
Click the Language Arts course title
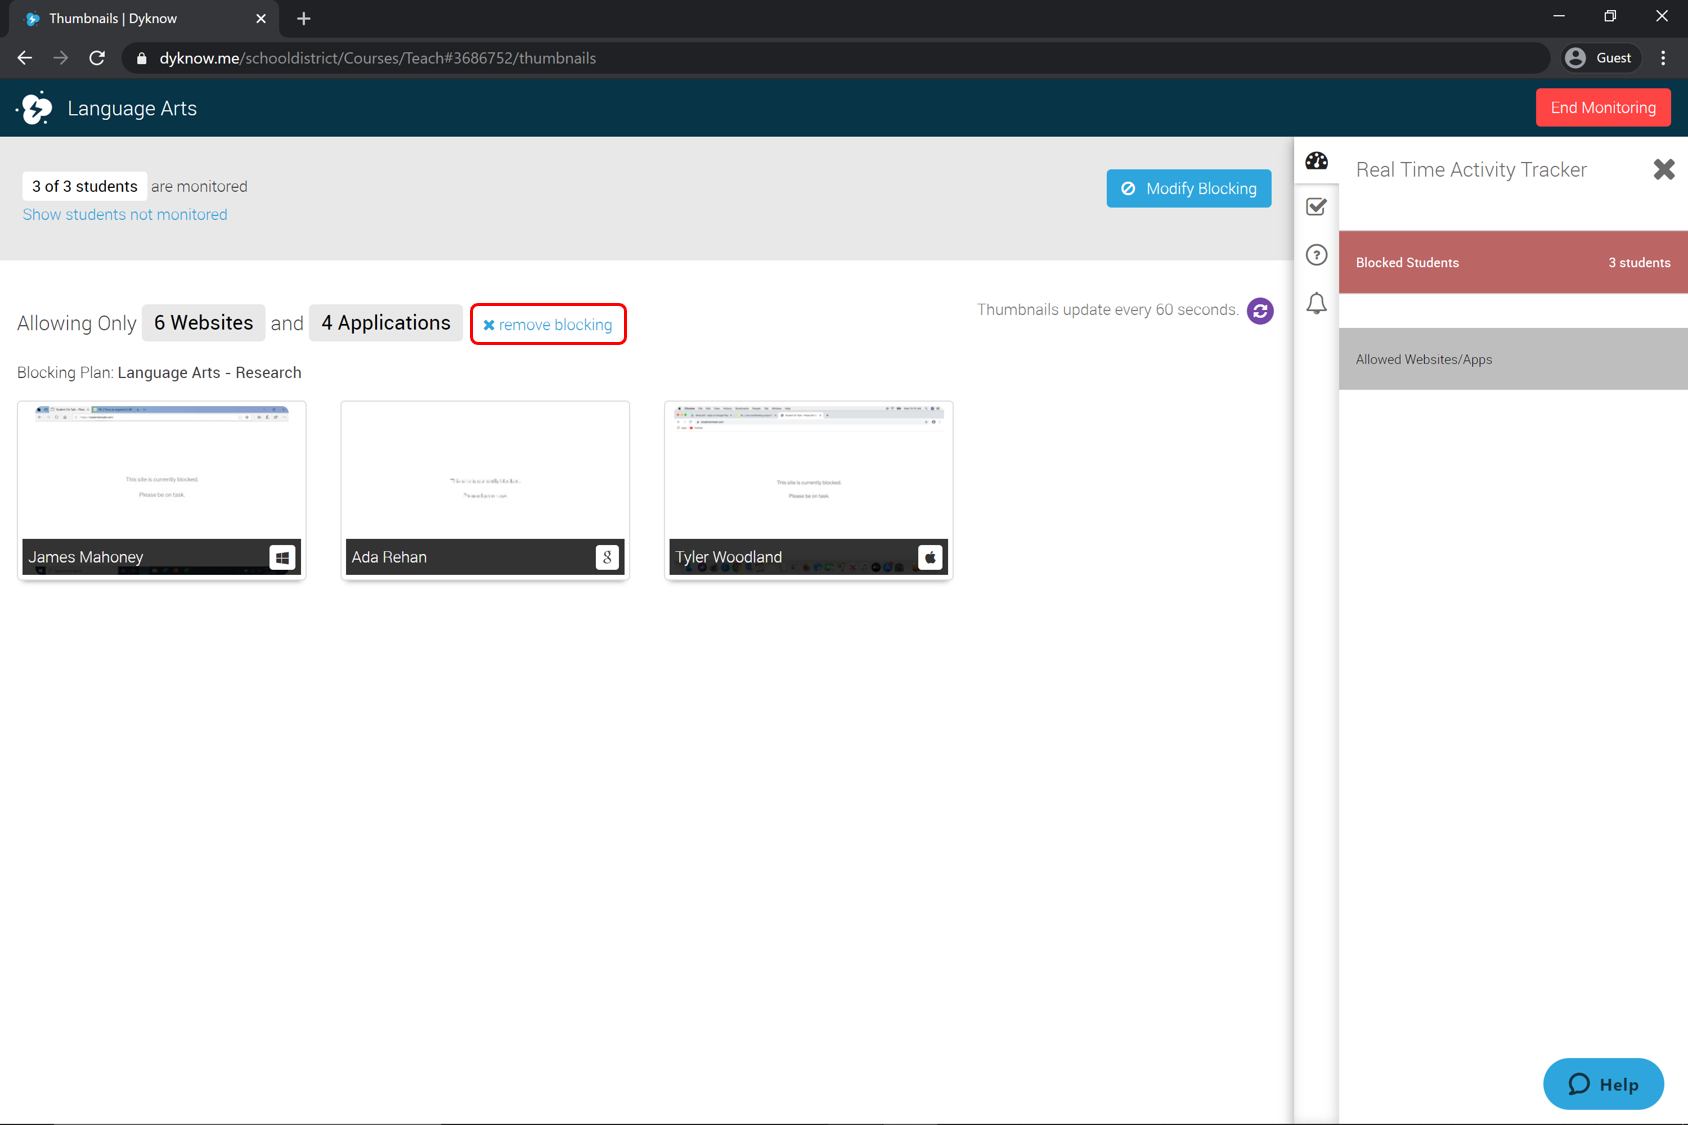coord(132,108)
